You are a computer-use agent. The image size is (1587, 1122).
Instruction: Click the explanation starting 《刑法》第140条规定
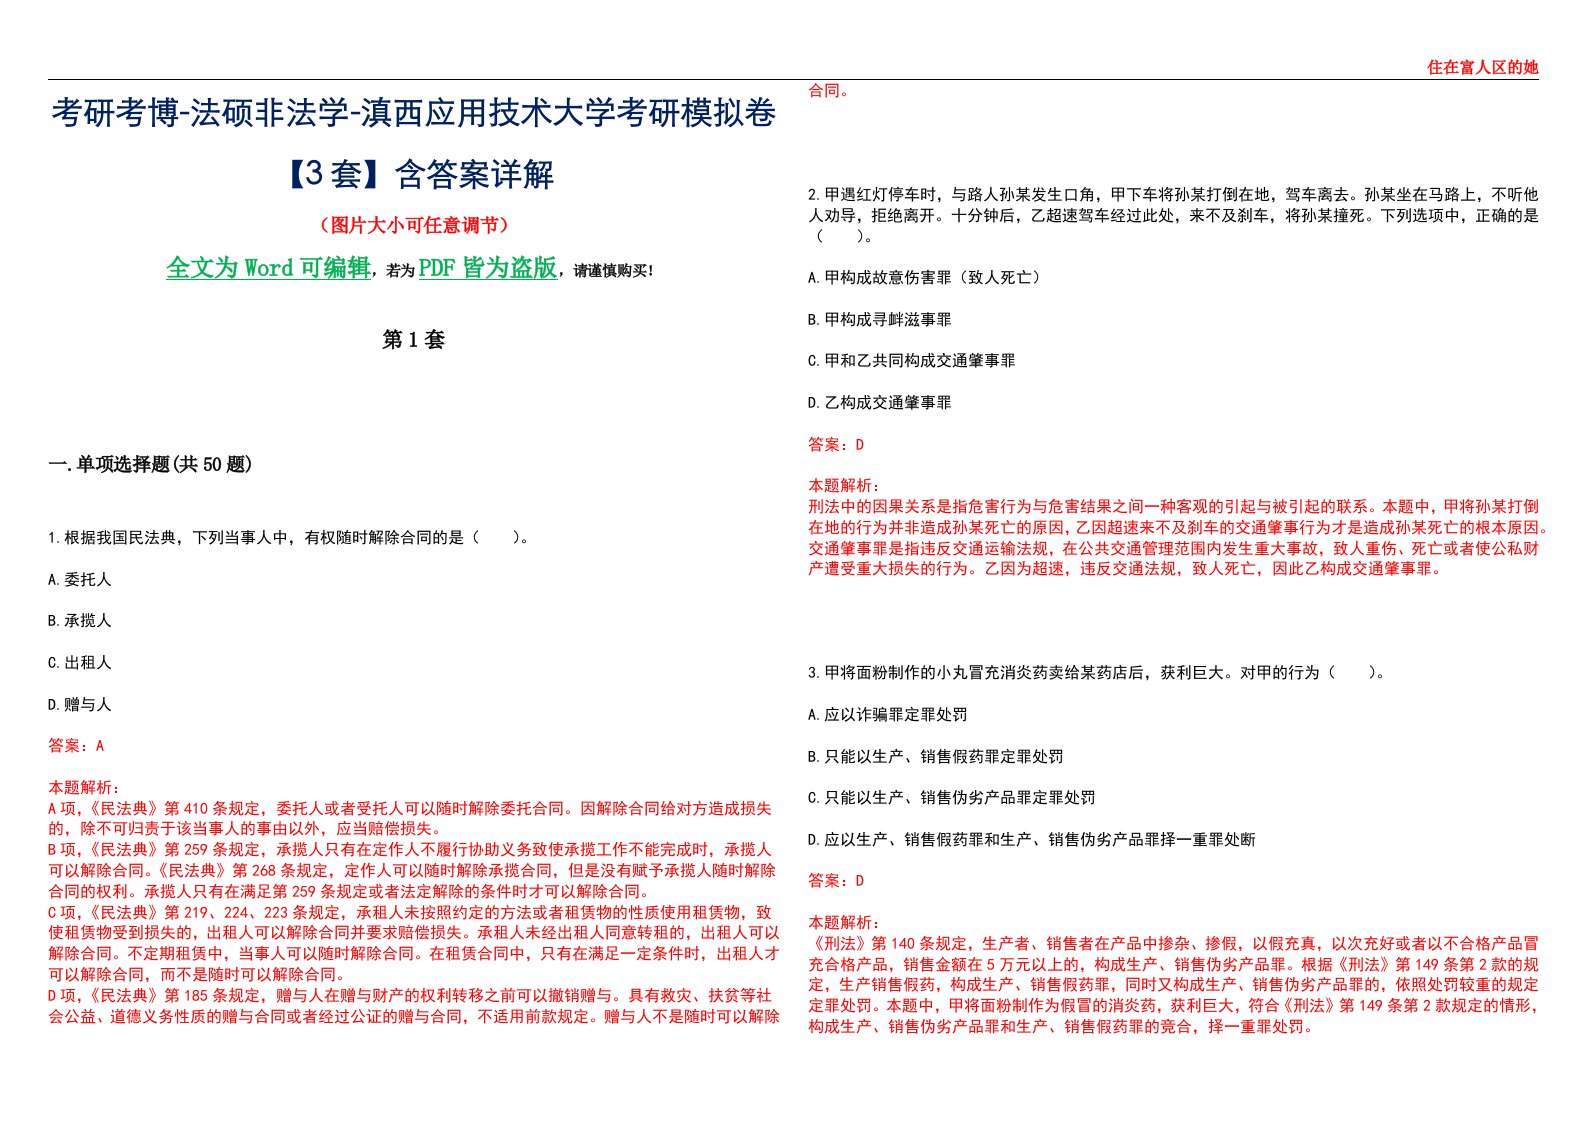pos(1174,985)
